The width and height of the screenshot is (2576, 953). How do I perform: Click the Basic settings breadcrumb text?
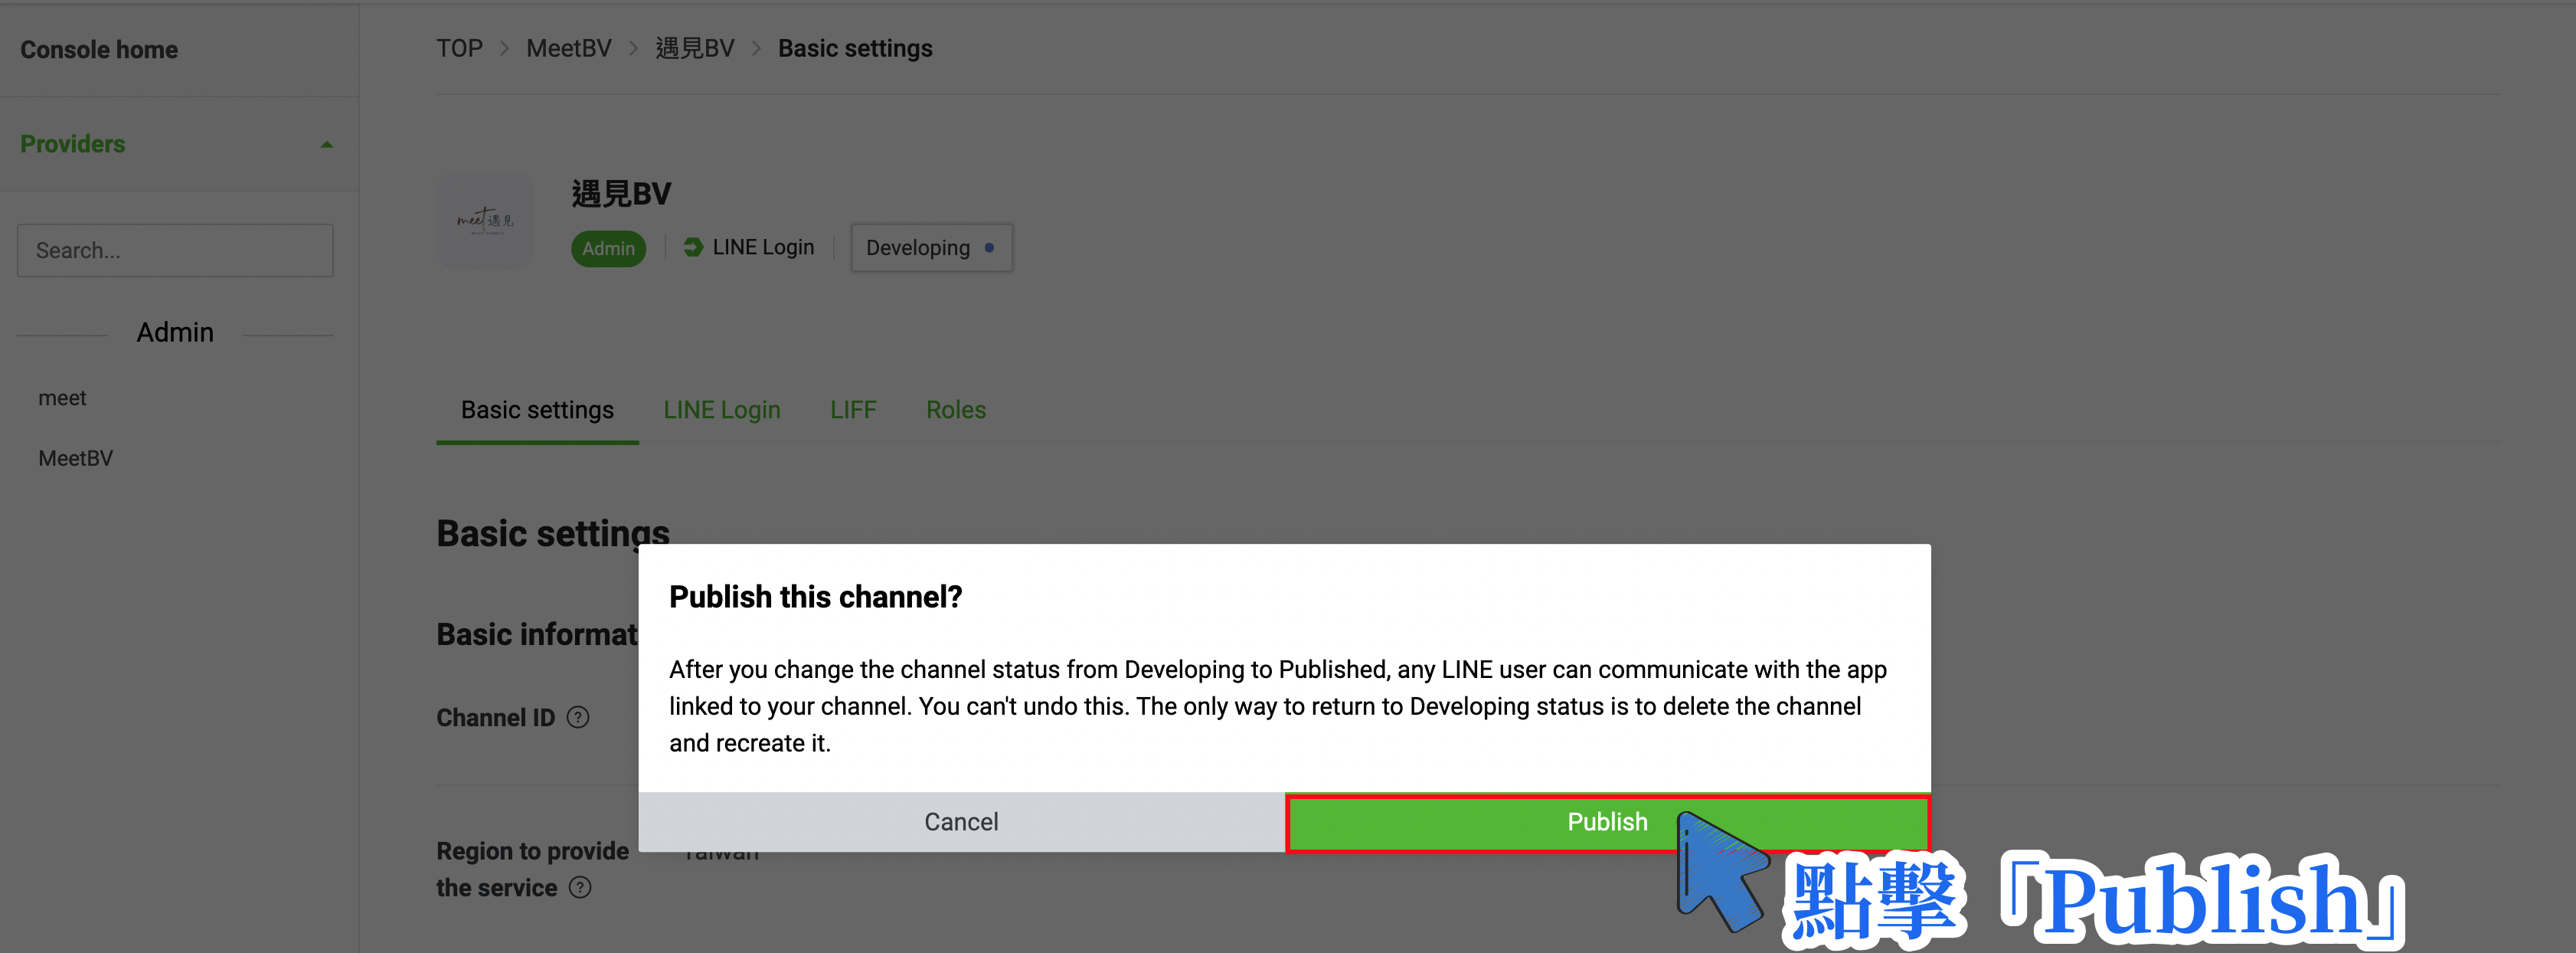[x=855, y=48]
